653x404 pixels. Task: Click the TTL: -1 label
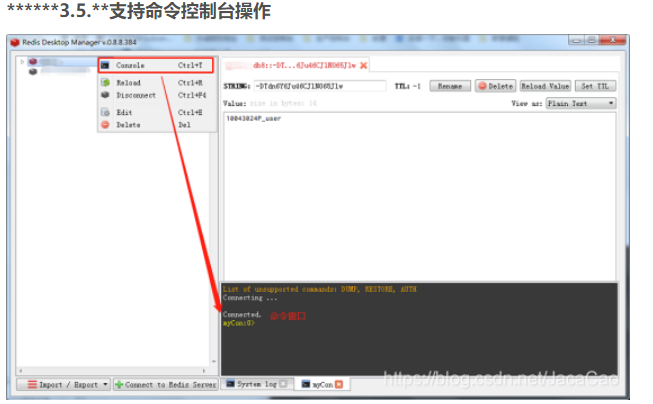pos(408,86)
